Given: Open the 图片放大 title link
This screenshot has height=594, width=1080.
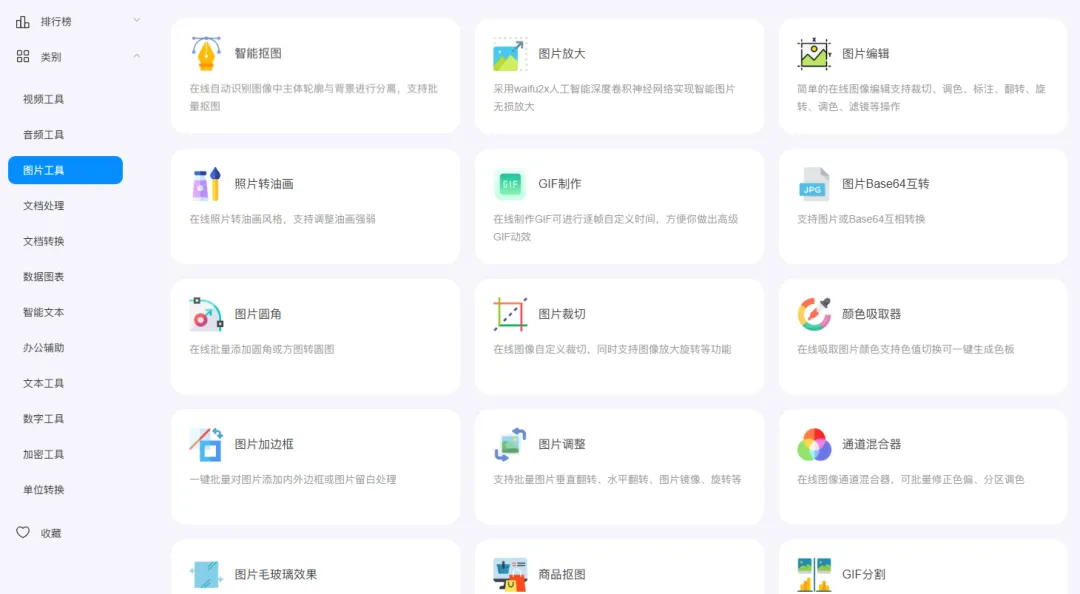Looking at the screenshot, I should [561, 54].
